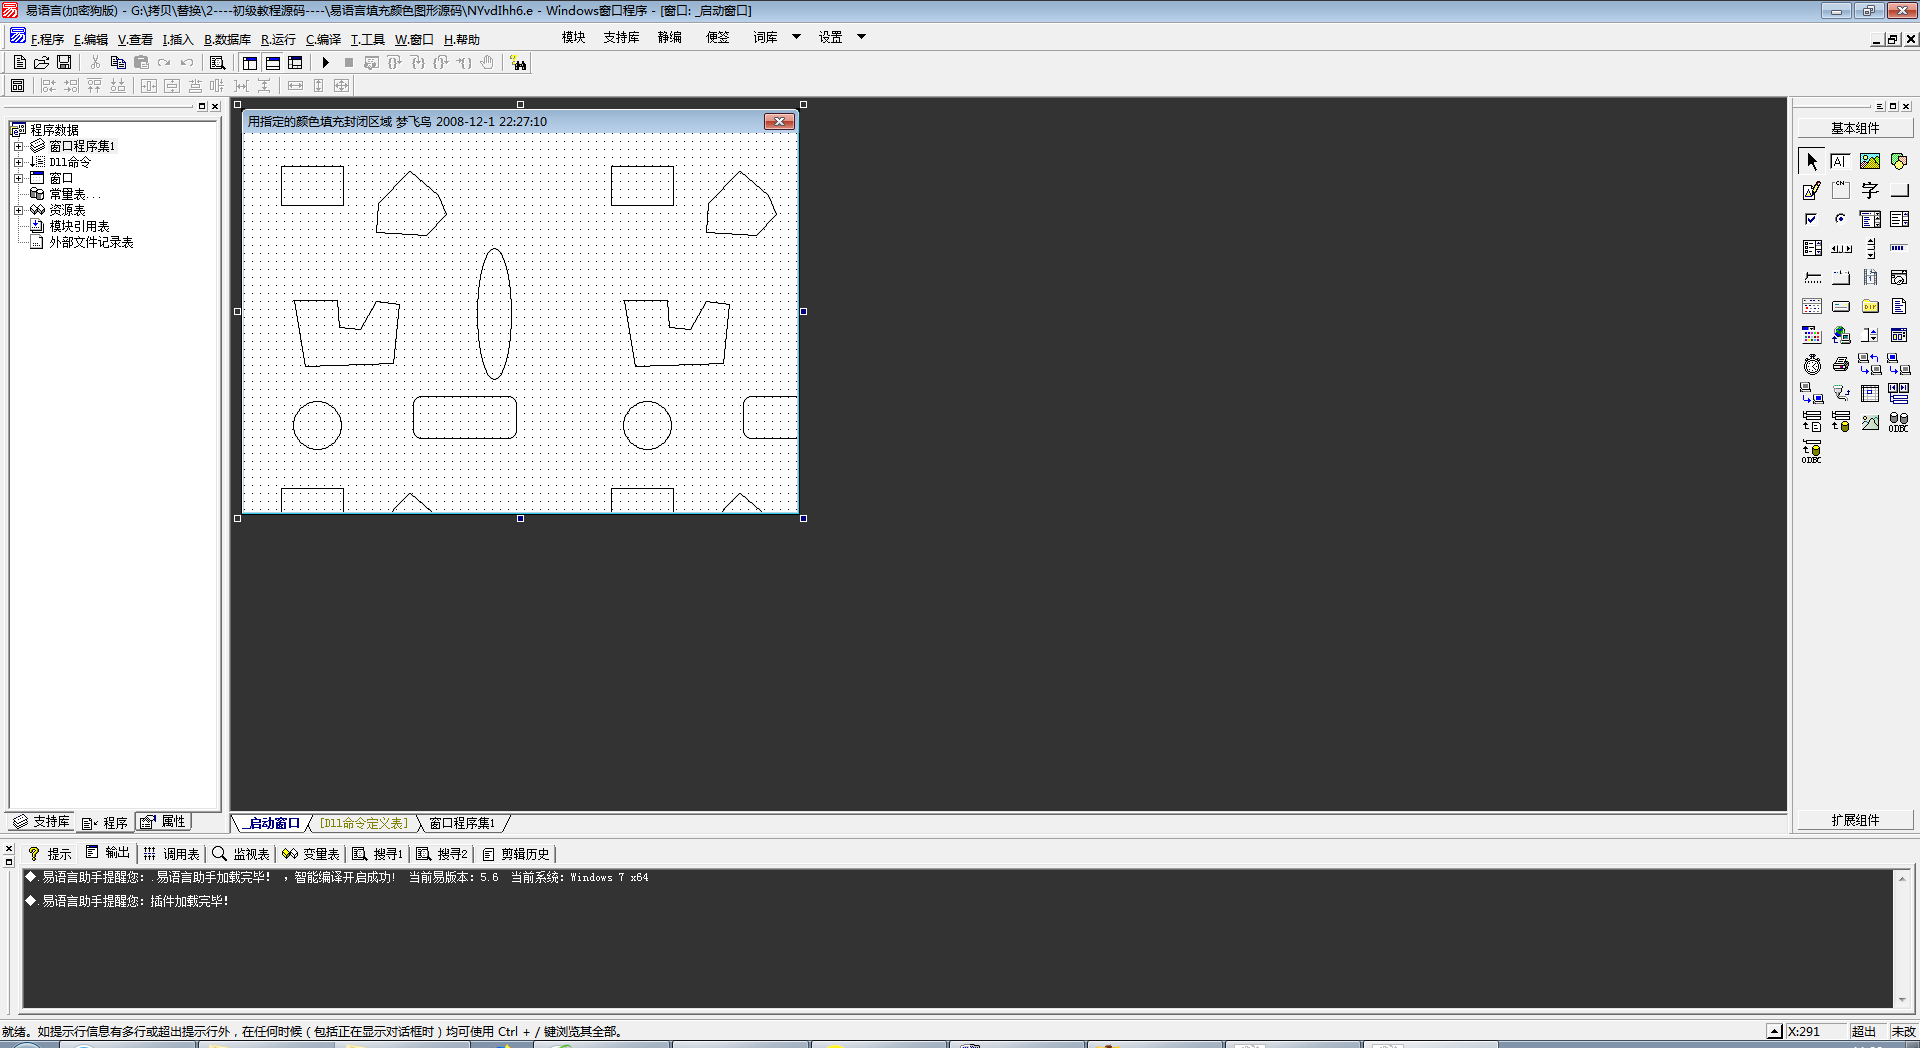Screen dimensions: 1920x1048
Task: Open the dropdown arrow next to 词库
Action: coord(796,37)
